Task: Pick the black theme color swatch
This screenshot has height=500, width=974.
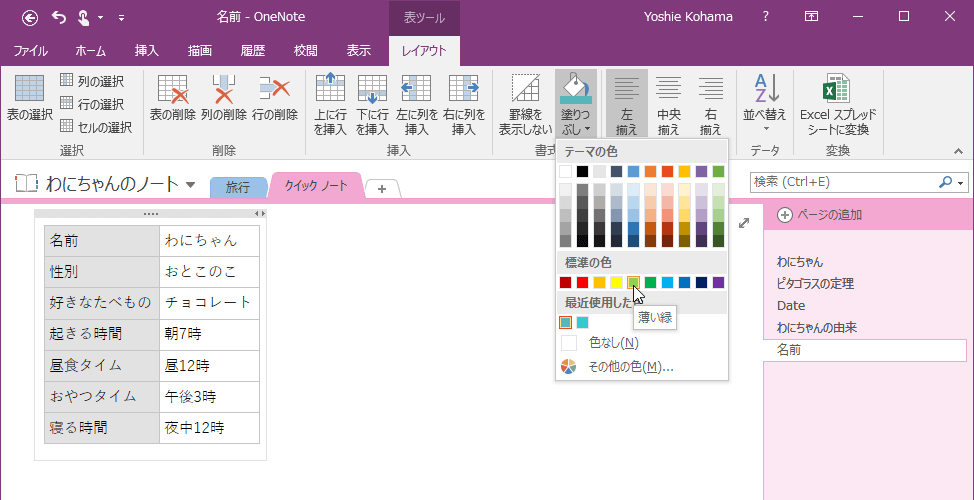Action: tap(582, 171)
